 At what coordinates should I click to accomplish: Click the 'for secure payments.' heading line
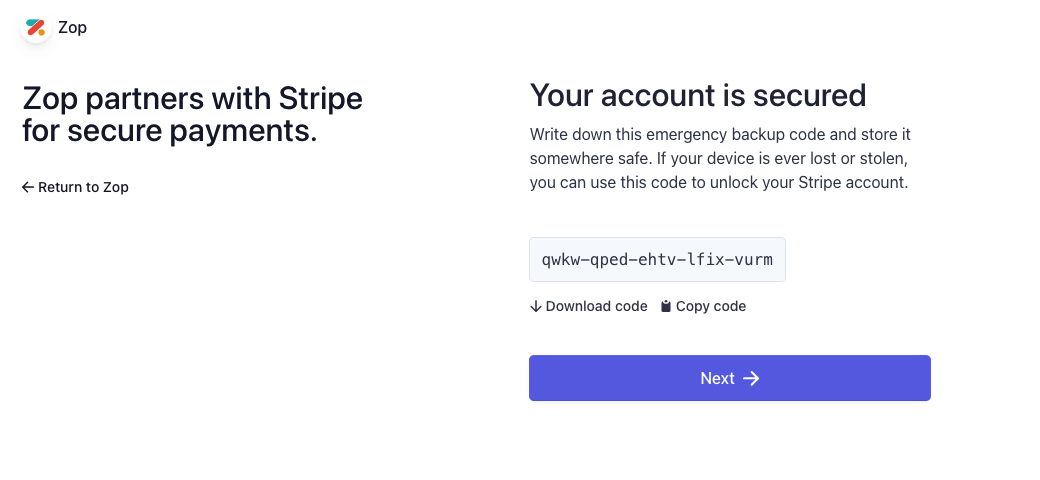pos(170,131)
